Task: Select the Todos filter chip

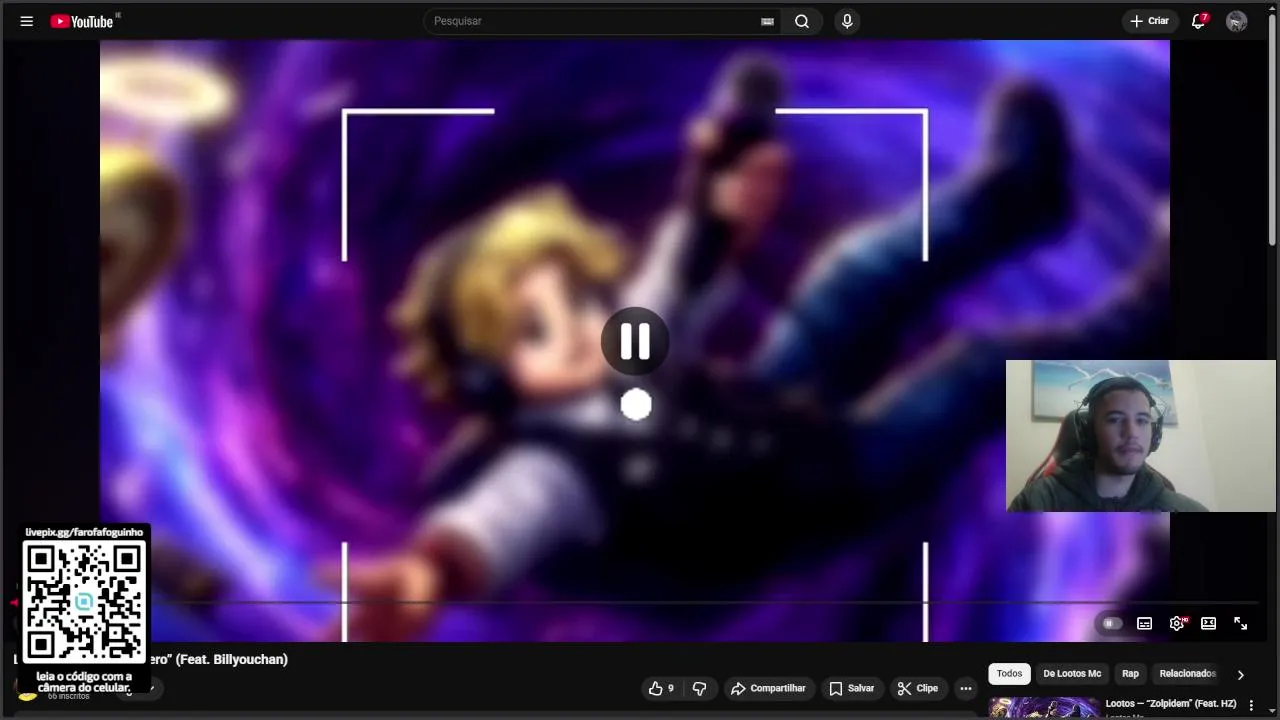Action: (1009, 674)
